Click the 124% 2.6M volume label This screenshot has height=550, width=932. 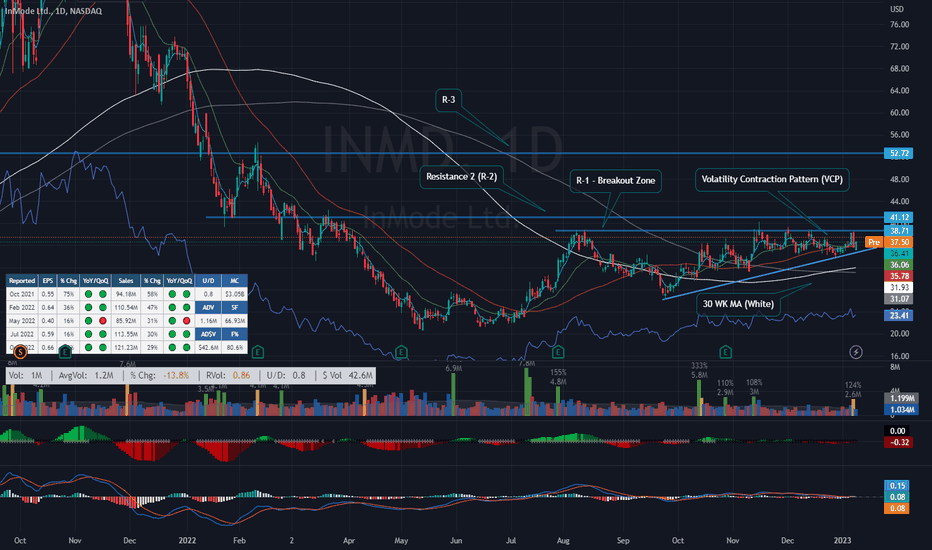point(853,390)
